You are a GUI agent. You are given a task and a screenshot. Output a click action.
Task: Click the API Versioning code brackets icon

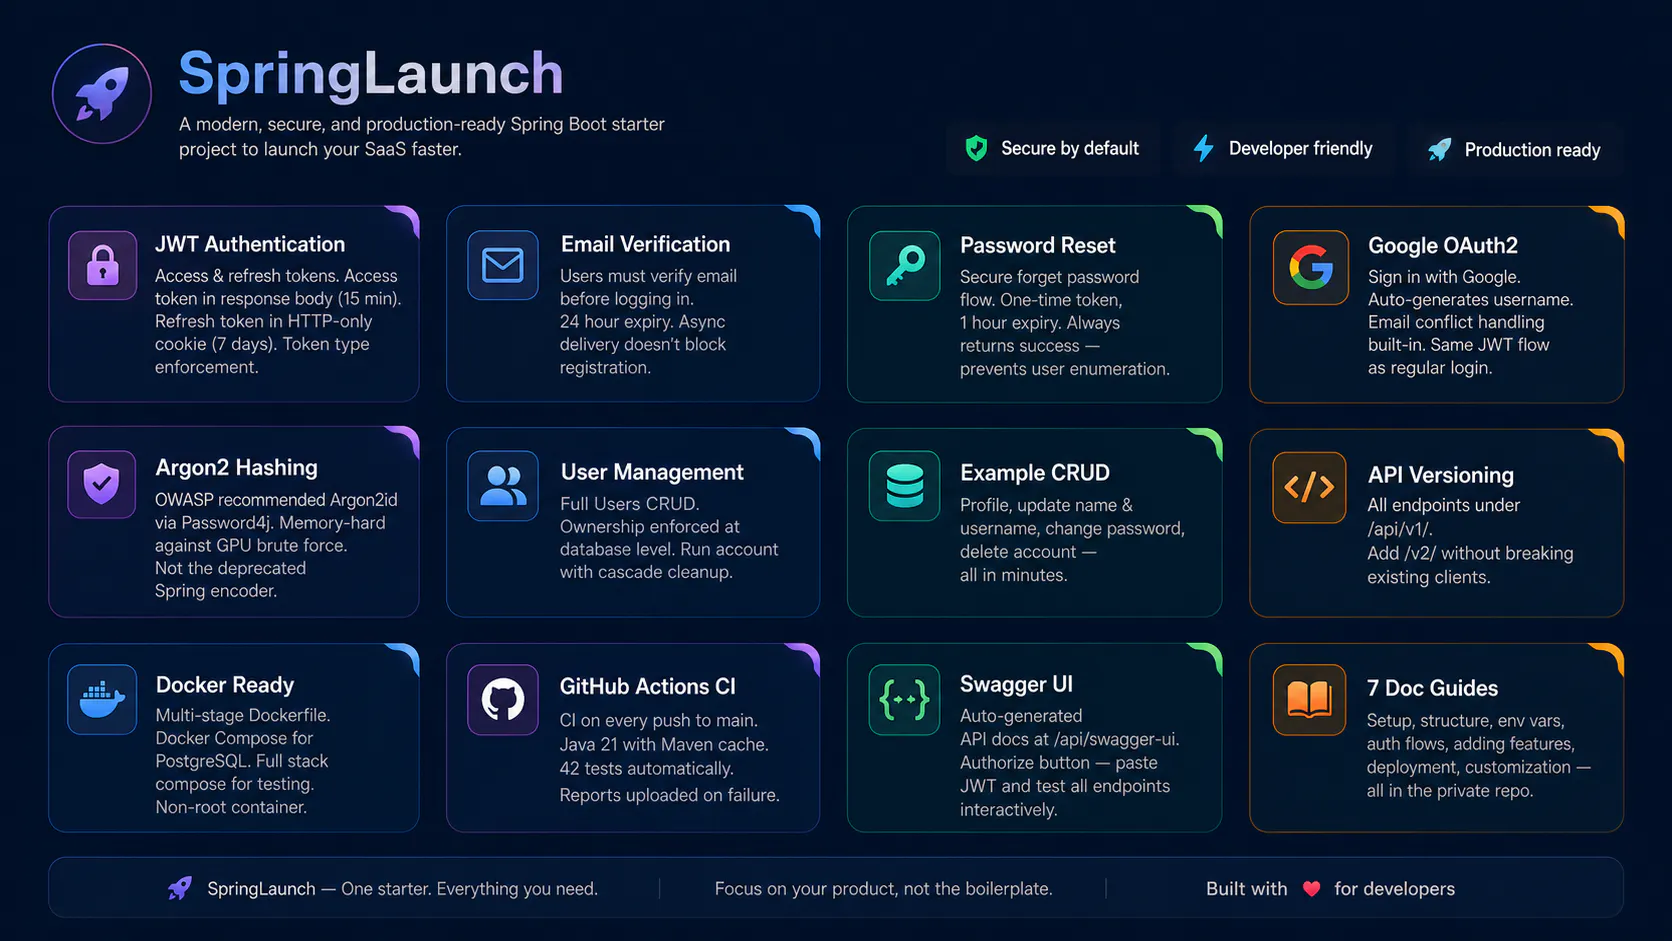click(1309, 487)
